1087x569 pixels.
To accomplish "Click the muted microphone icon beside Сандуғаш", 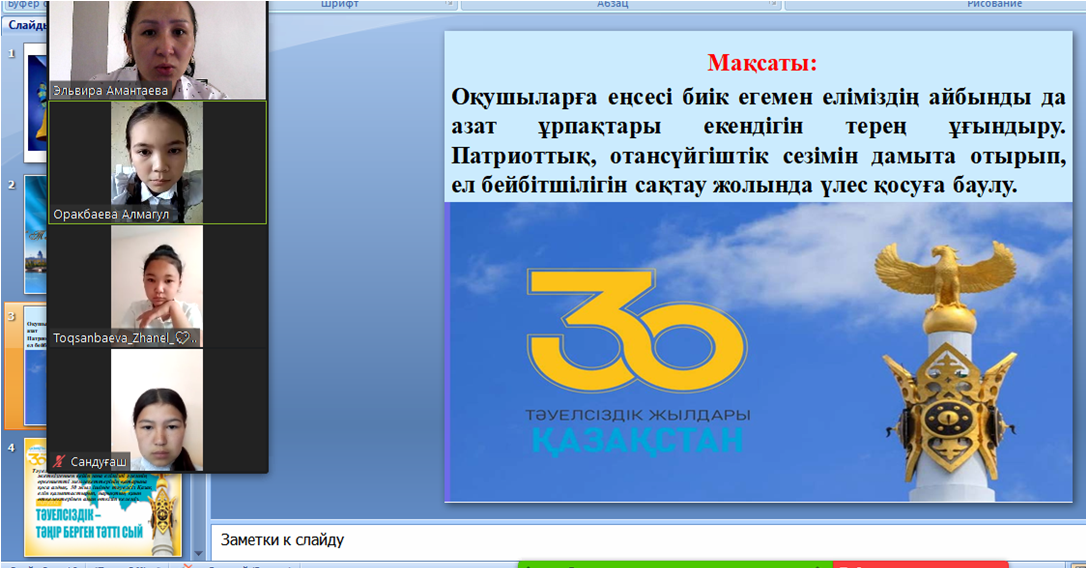I will (x=60, y=462).
